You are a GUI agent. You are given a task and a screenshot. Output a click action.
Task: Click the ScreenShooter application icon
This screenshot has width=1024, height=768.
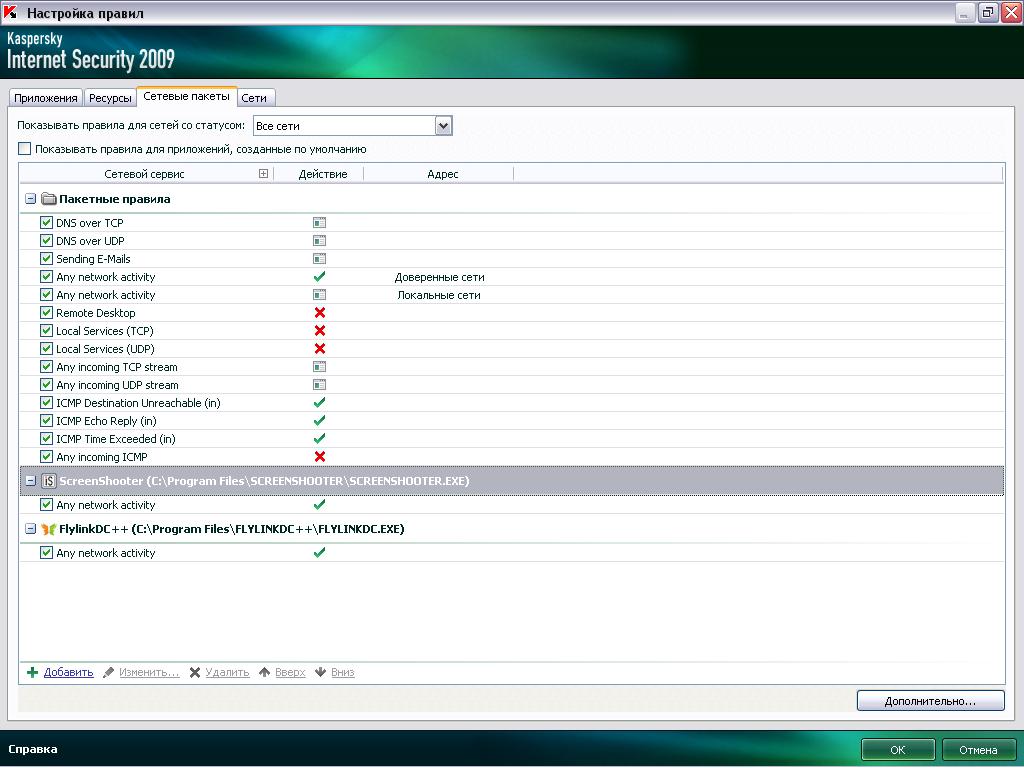point(48,481)
